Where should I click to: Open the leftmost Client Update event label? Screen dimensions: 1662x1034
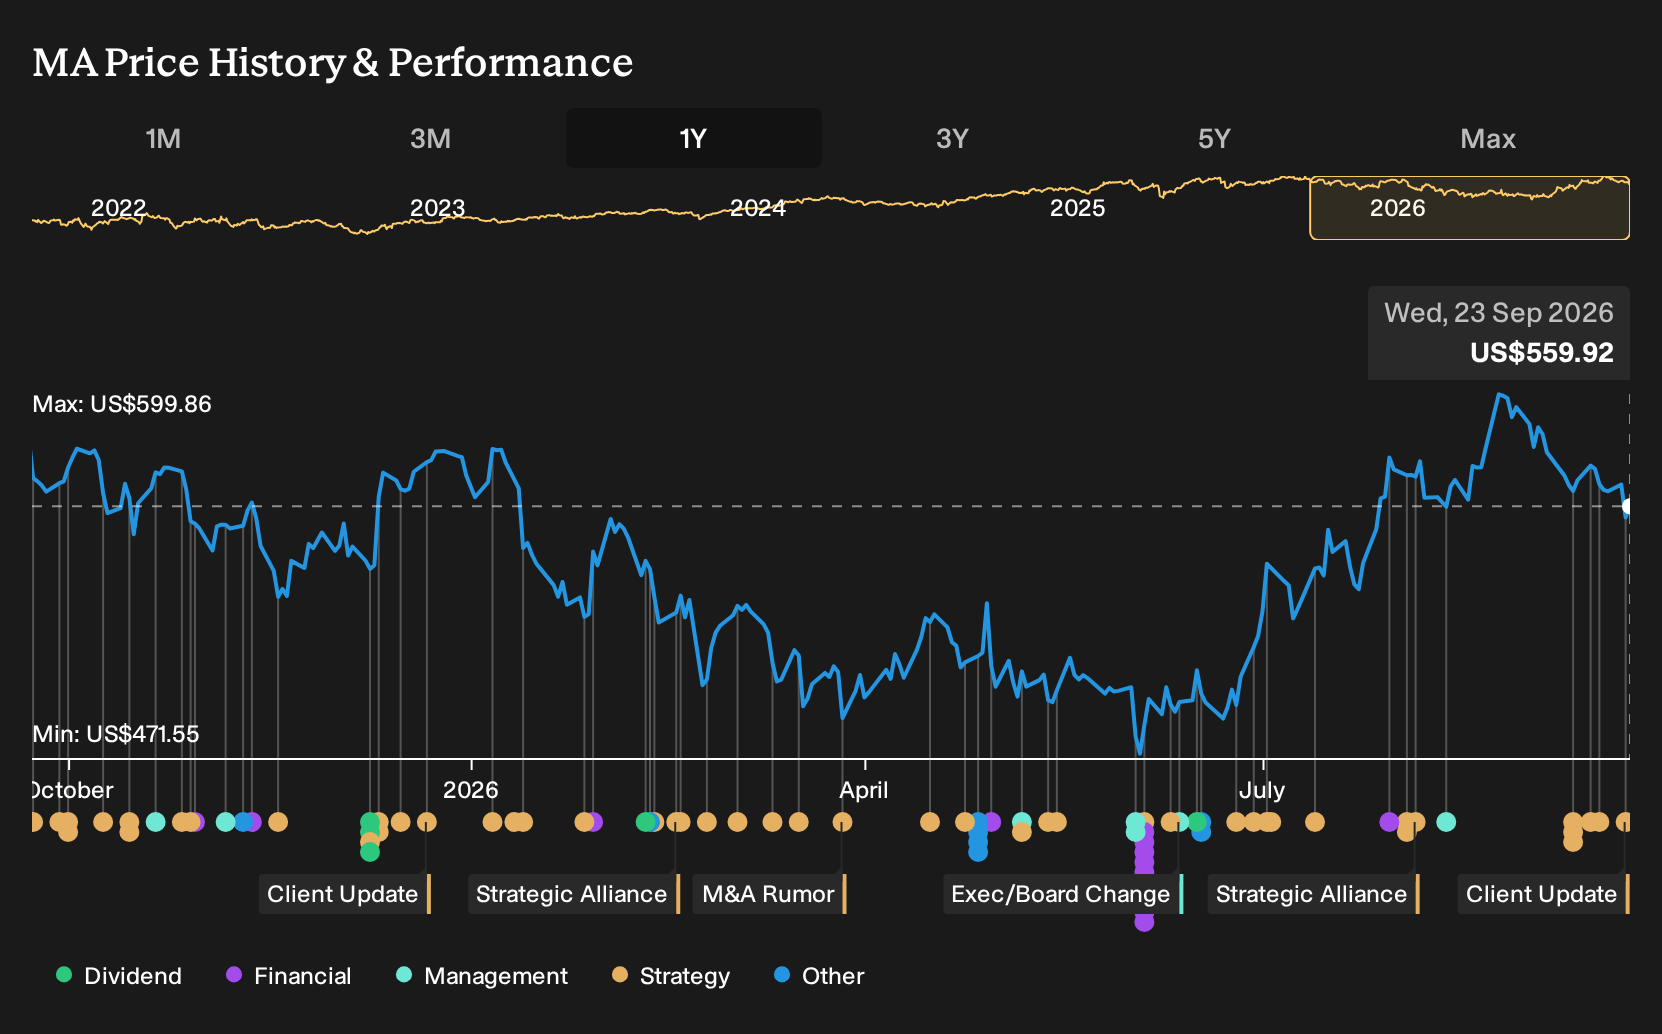(x=345, y=894)
